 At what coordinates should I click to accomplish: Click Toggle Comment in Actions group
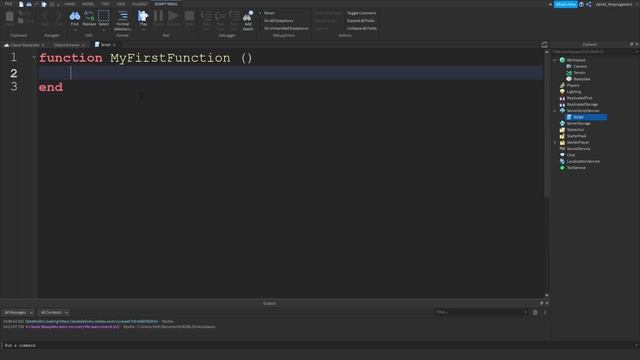click(x=362, y=13)
